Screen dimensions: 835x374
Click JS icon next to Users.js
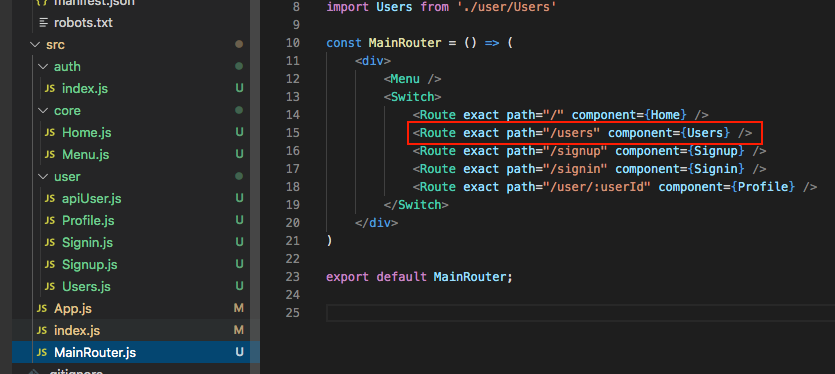pyautogui.click(x=50, y=287)
